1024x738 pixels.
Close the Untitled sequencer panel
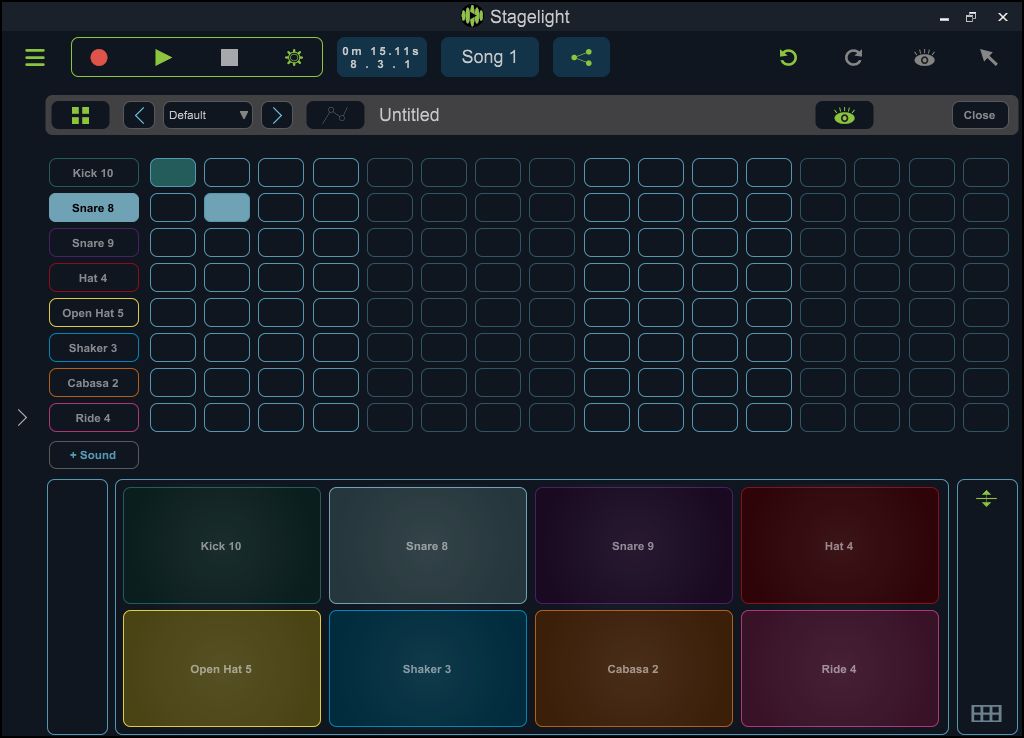pyautogui.click(x=979, y=114)
